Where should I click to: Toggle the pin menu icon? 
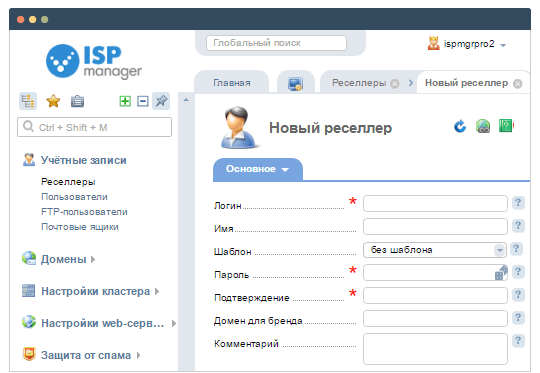pos(161,101)
